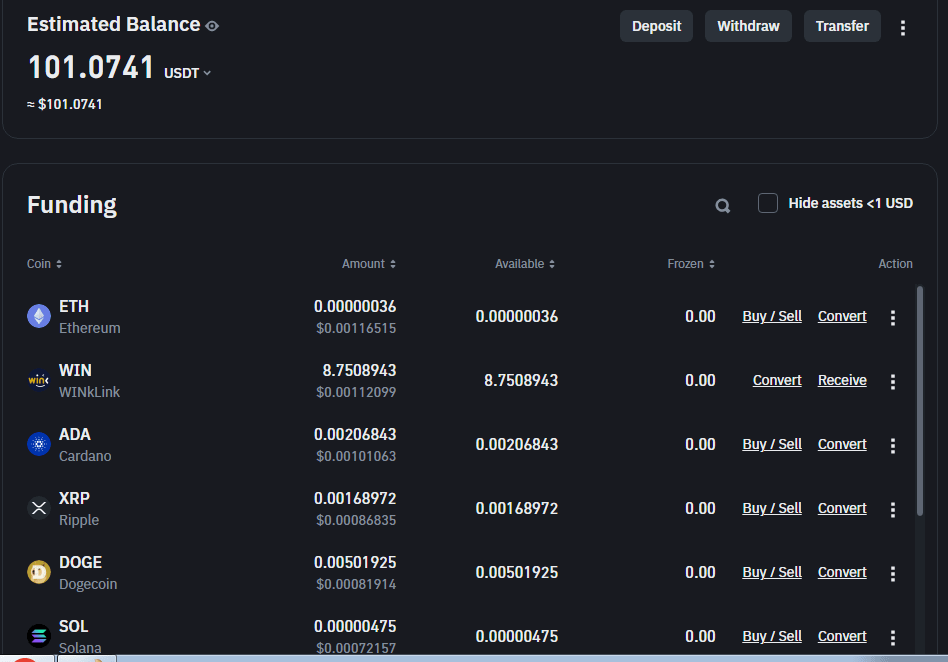Select the ADA value $0.00101063
This screenshot has width=948, height=662.
356,456
